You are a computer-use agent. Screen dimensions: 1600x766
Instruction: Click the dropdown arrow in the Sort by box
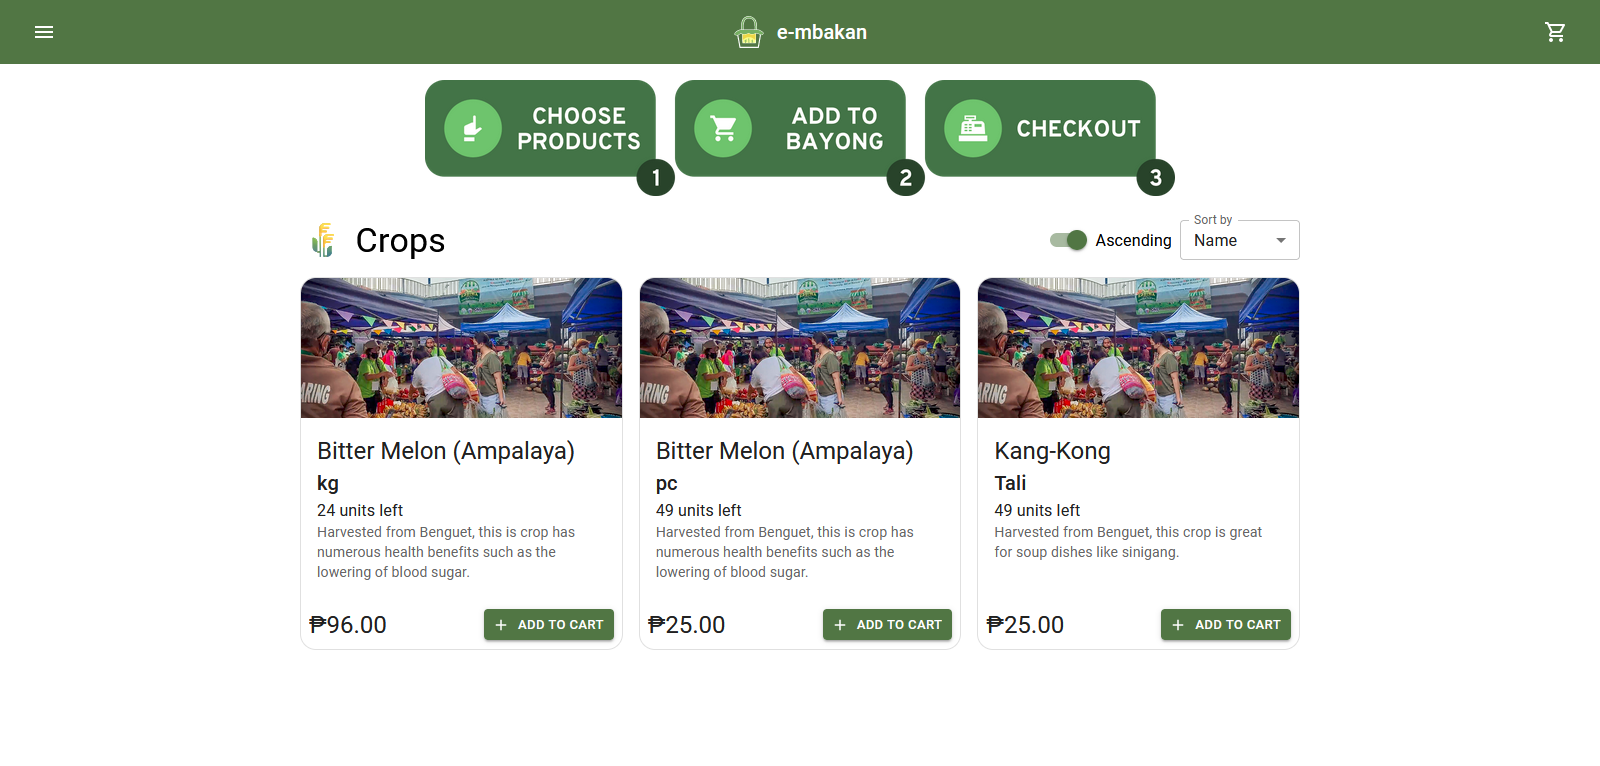click(1280, 240)
